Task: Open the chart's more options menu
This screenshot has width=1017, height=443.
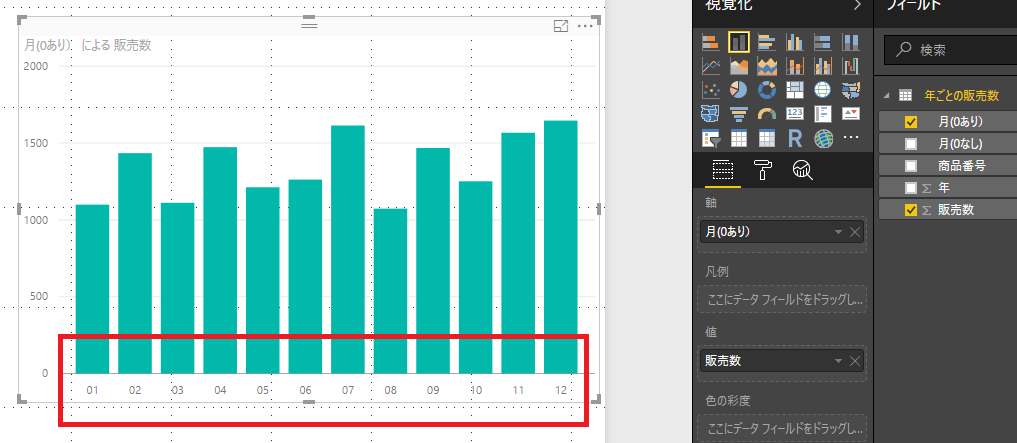Action: pos(585,25)
